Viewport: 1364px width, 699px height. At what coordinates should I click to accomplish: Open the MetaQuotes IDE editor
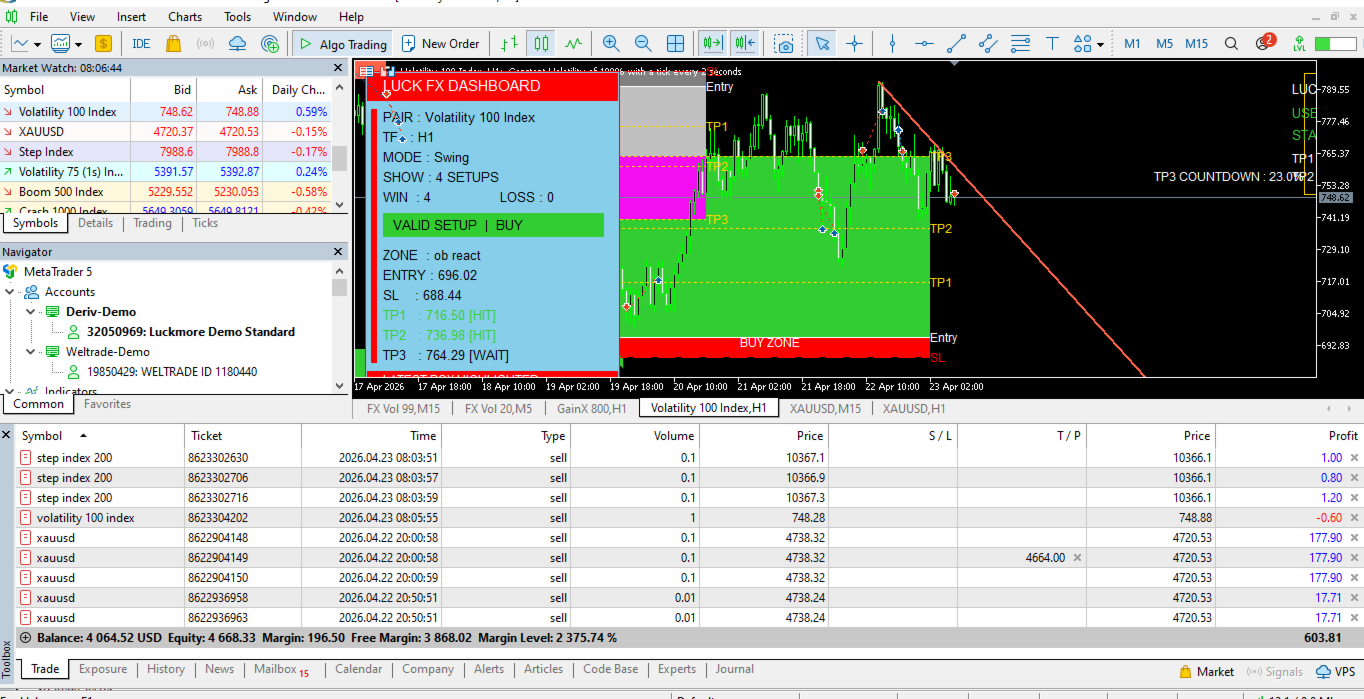pyautogui.click(x=141, y=44)
